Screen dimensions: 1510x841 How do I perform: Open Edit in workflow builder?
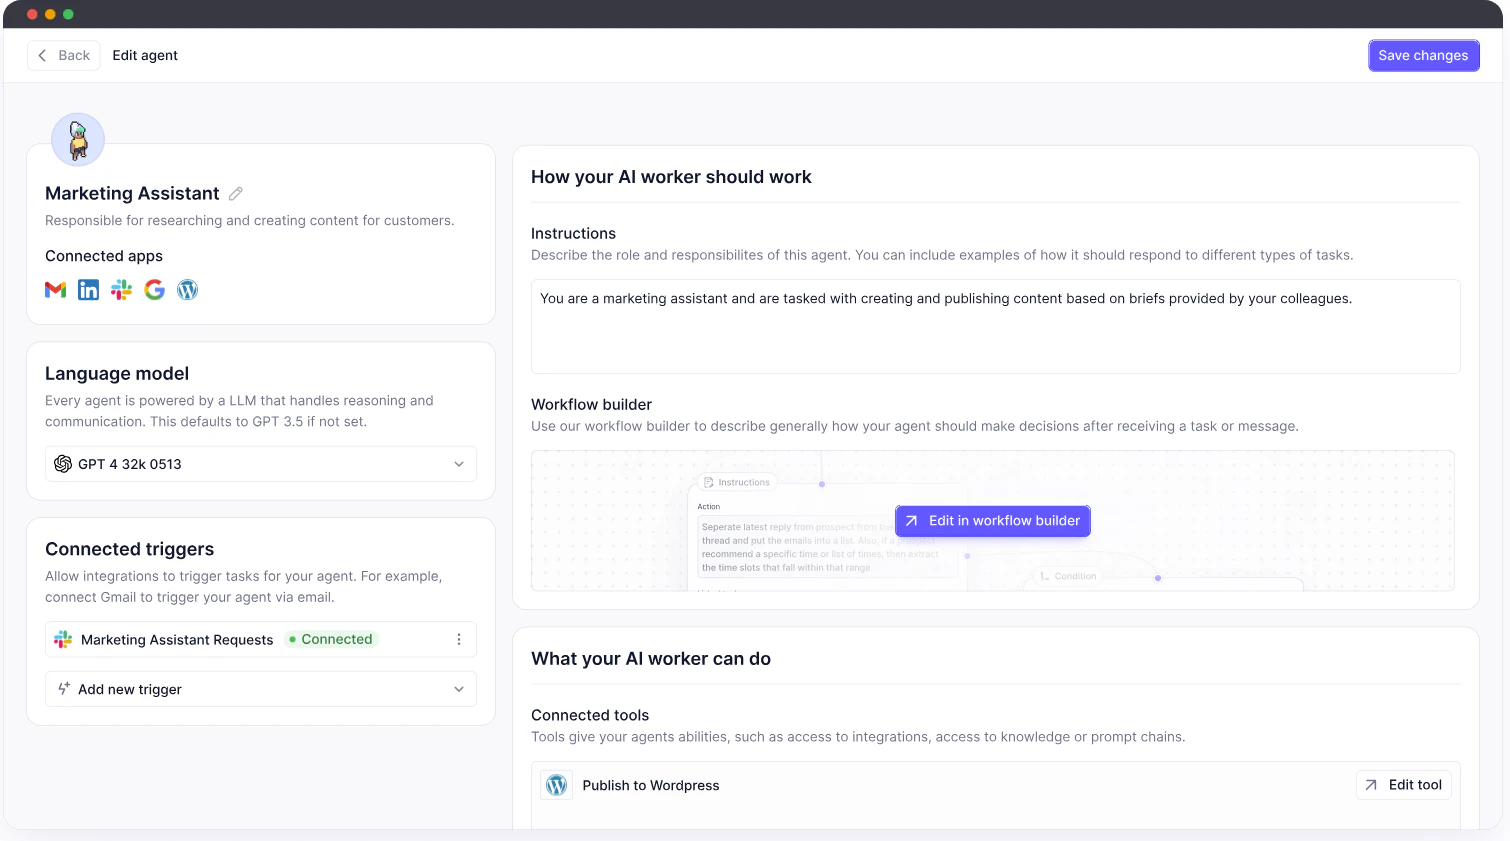(992, 521)
